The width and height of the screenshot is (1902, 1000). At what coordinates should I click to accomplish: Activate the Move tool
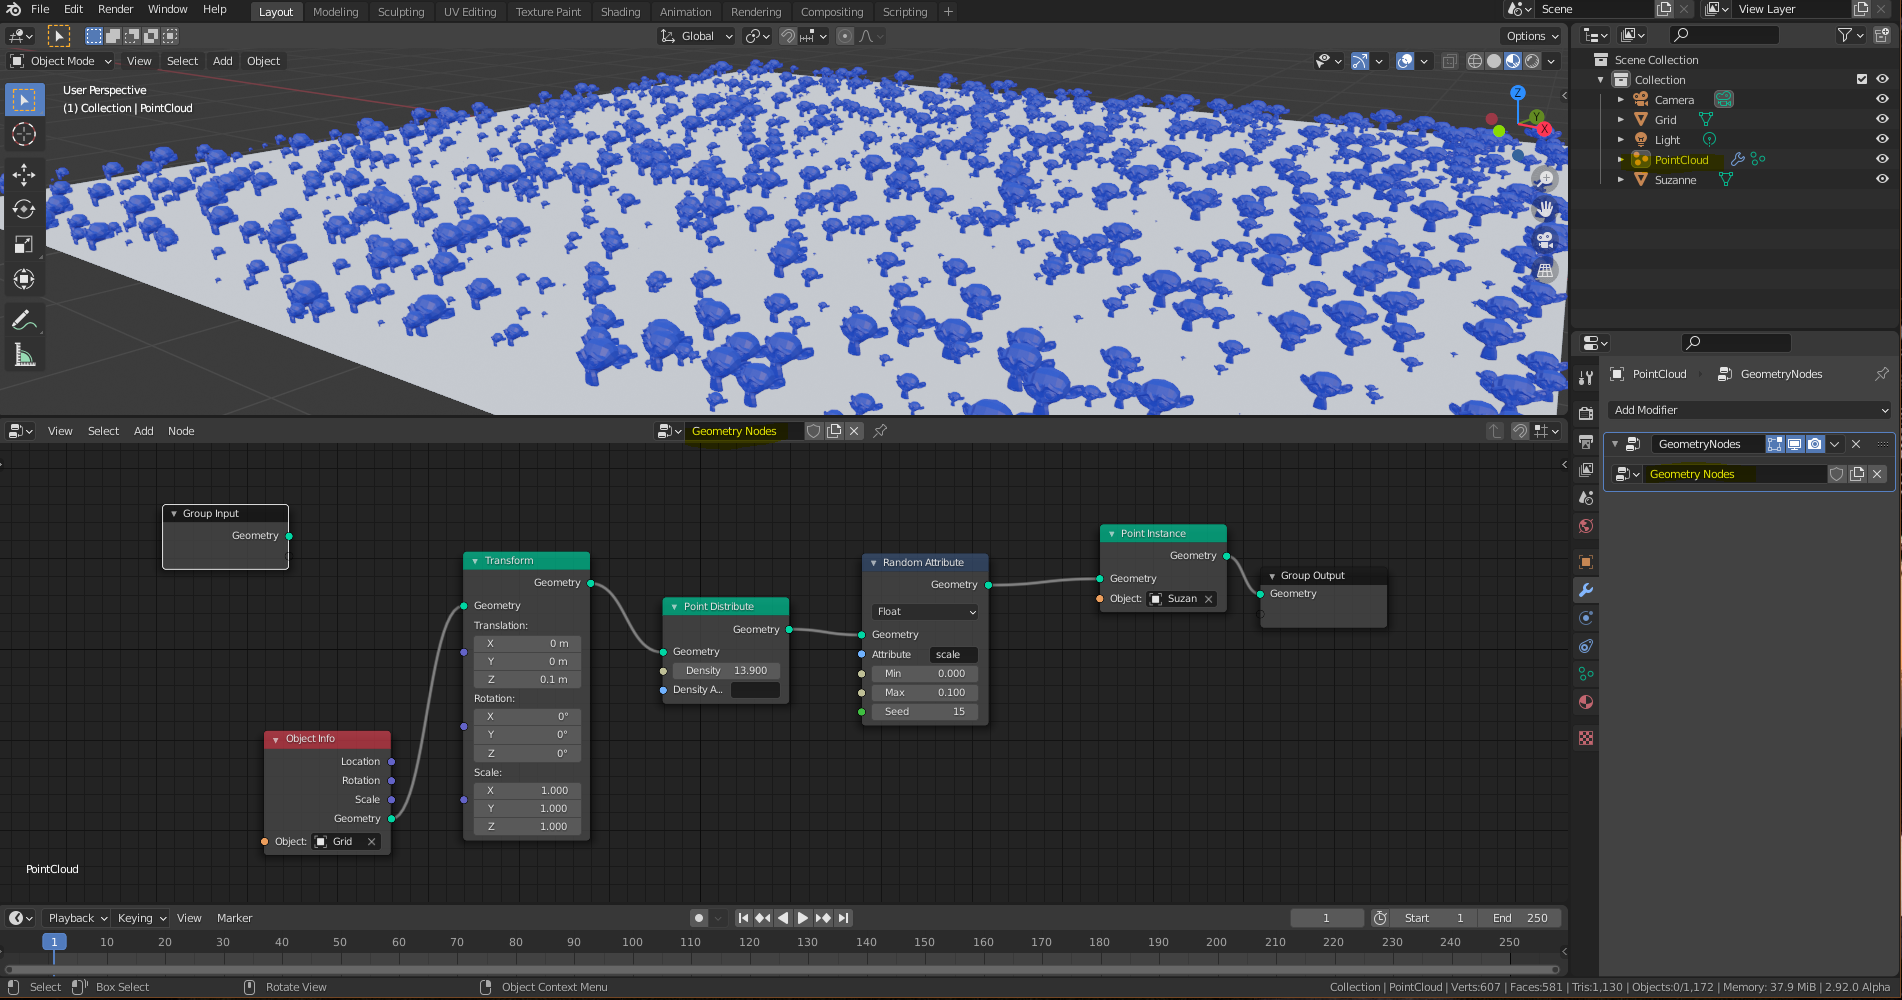24,175
